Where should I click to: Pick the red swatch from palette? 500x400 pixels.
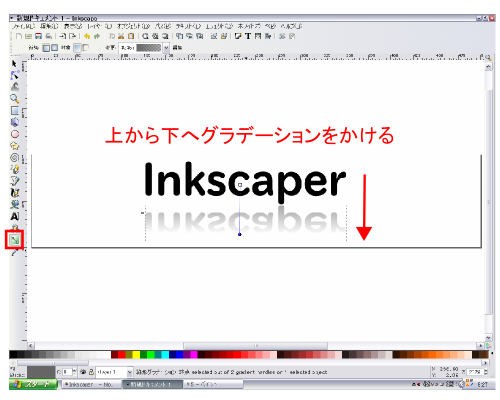coord(122,354)
